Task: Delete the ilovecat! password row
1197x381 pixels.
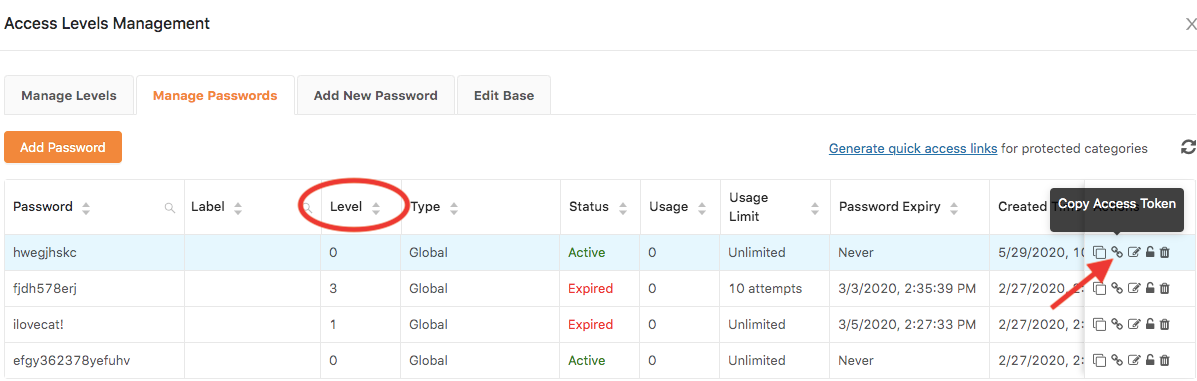Action: 1164,324
